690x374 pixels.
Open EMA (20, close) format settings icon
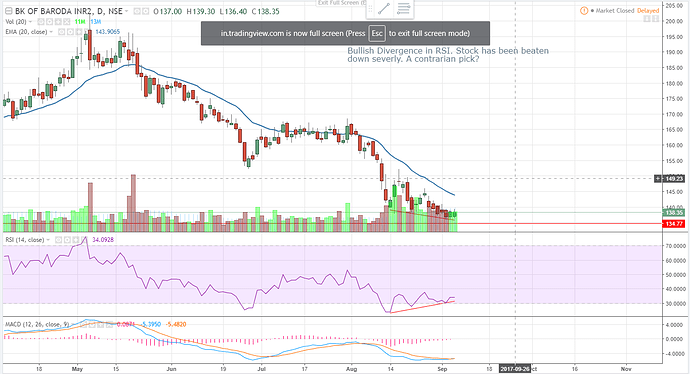tap(70, 32)
